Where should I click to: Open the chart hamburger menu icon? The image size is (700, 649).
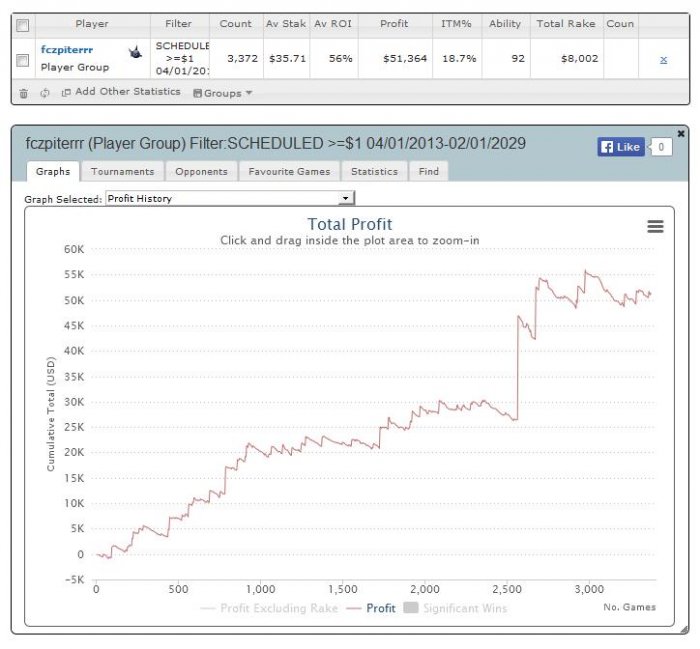pos(655,226)
